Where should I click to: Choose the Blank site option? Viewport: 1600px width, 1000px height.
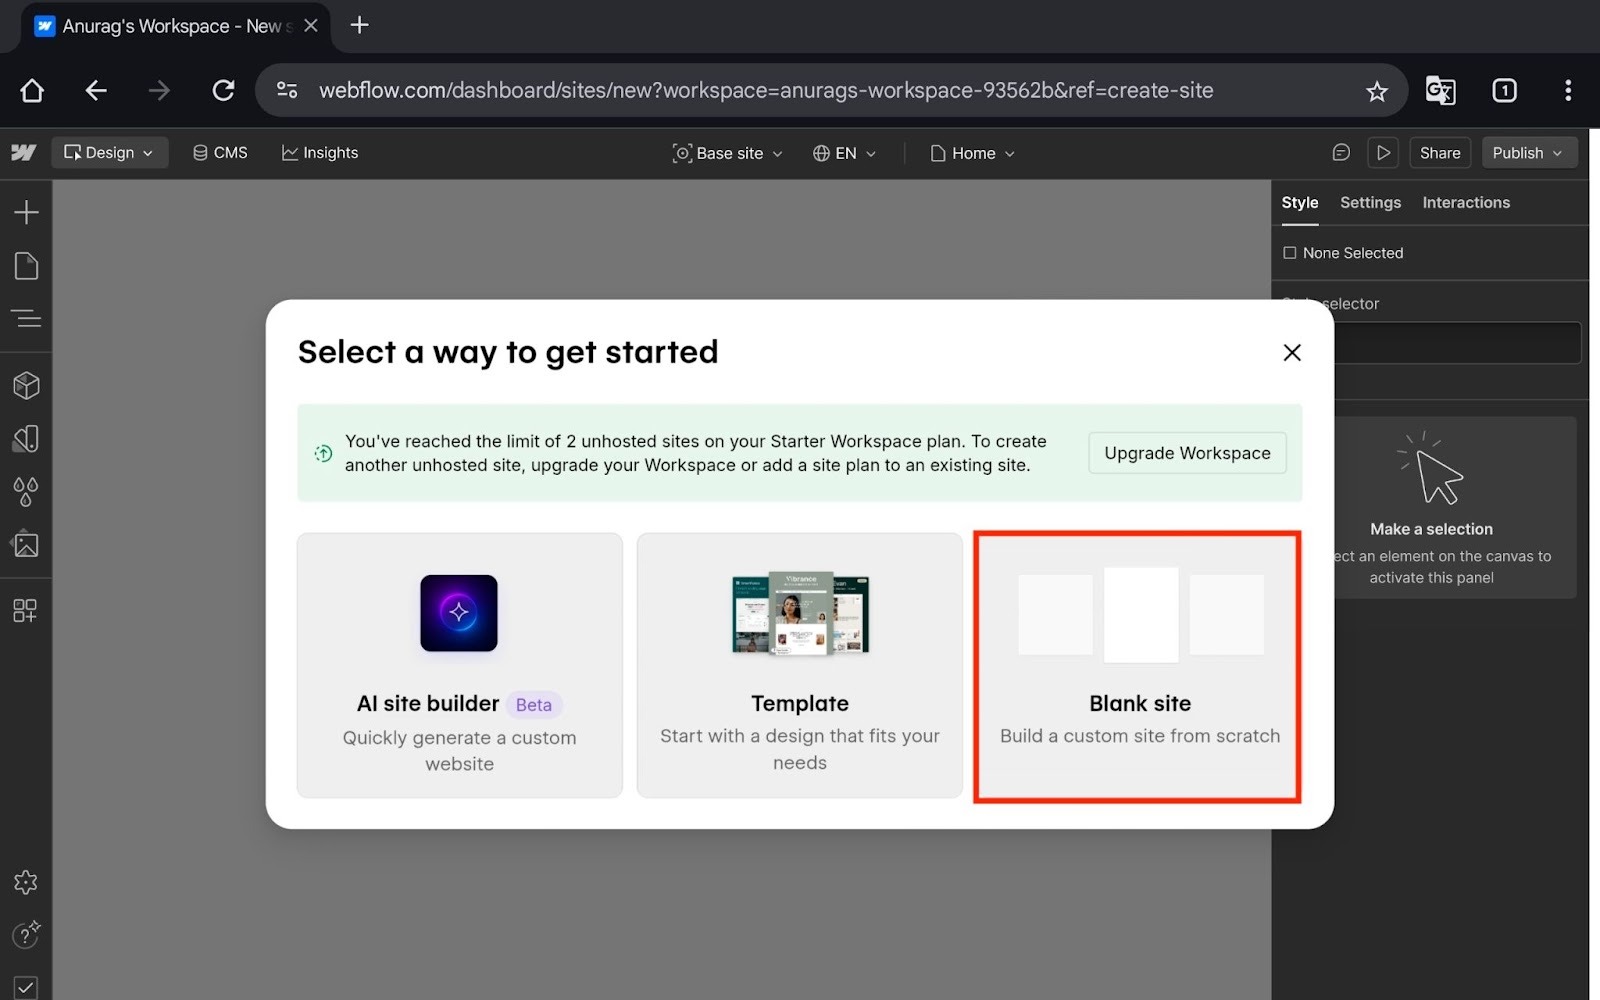point(1138,667)
